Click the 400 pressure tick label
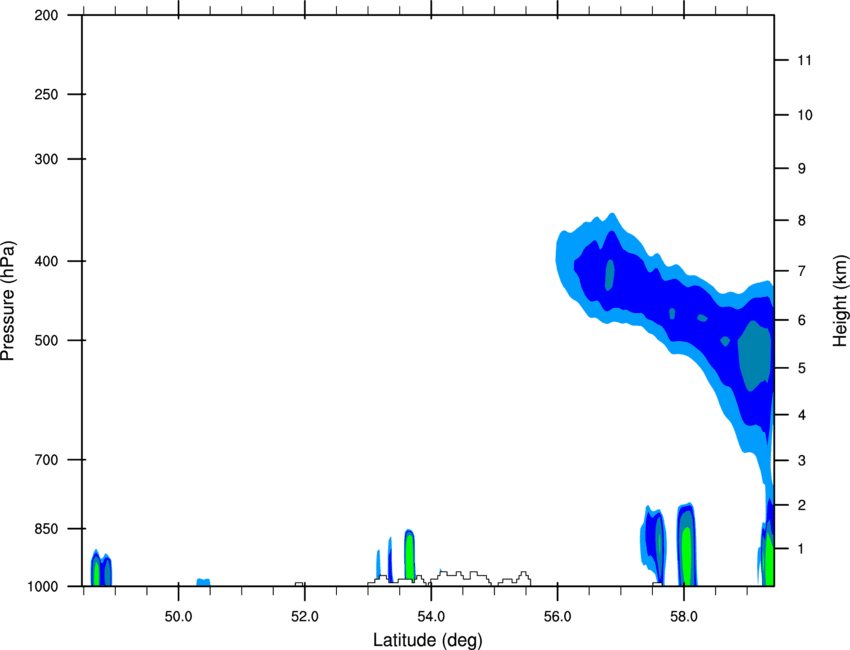Screen dimensions: 850x650 46,261
